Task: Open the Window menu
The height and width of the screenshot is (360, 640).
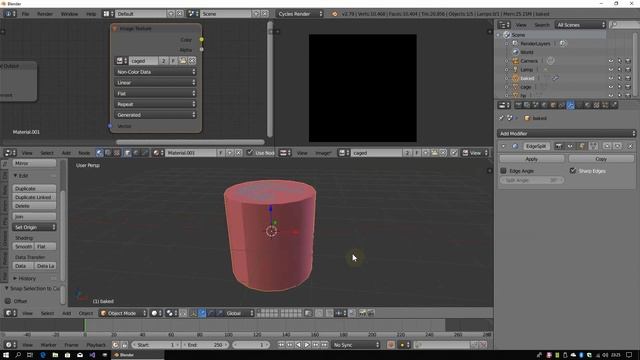Action: pyautogui.click(x=69, y=14)
